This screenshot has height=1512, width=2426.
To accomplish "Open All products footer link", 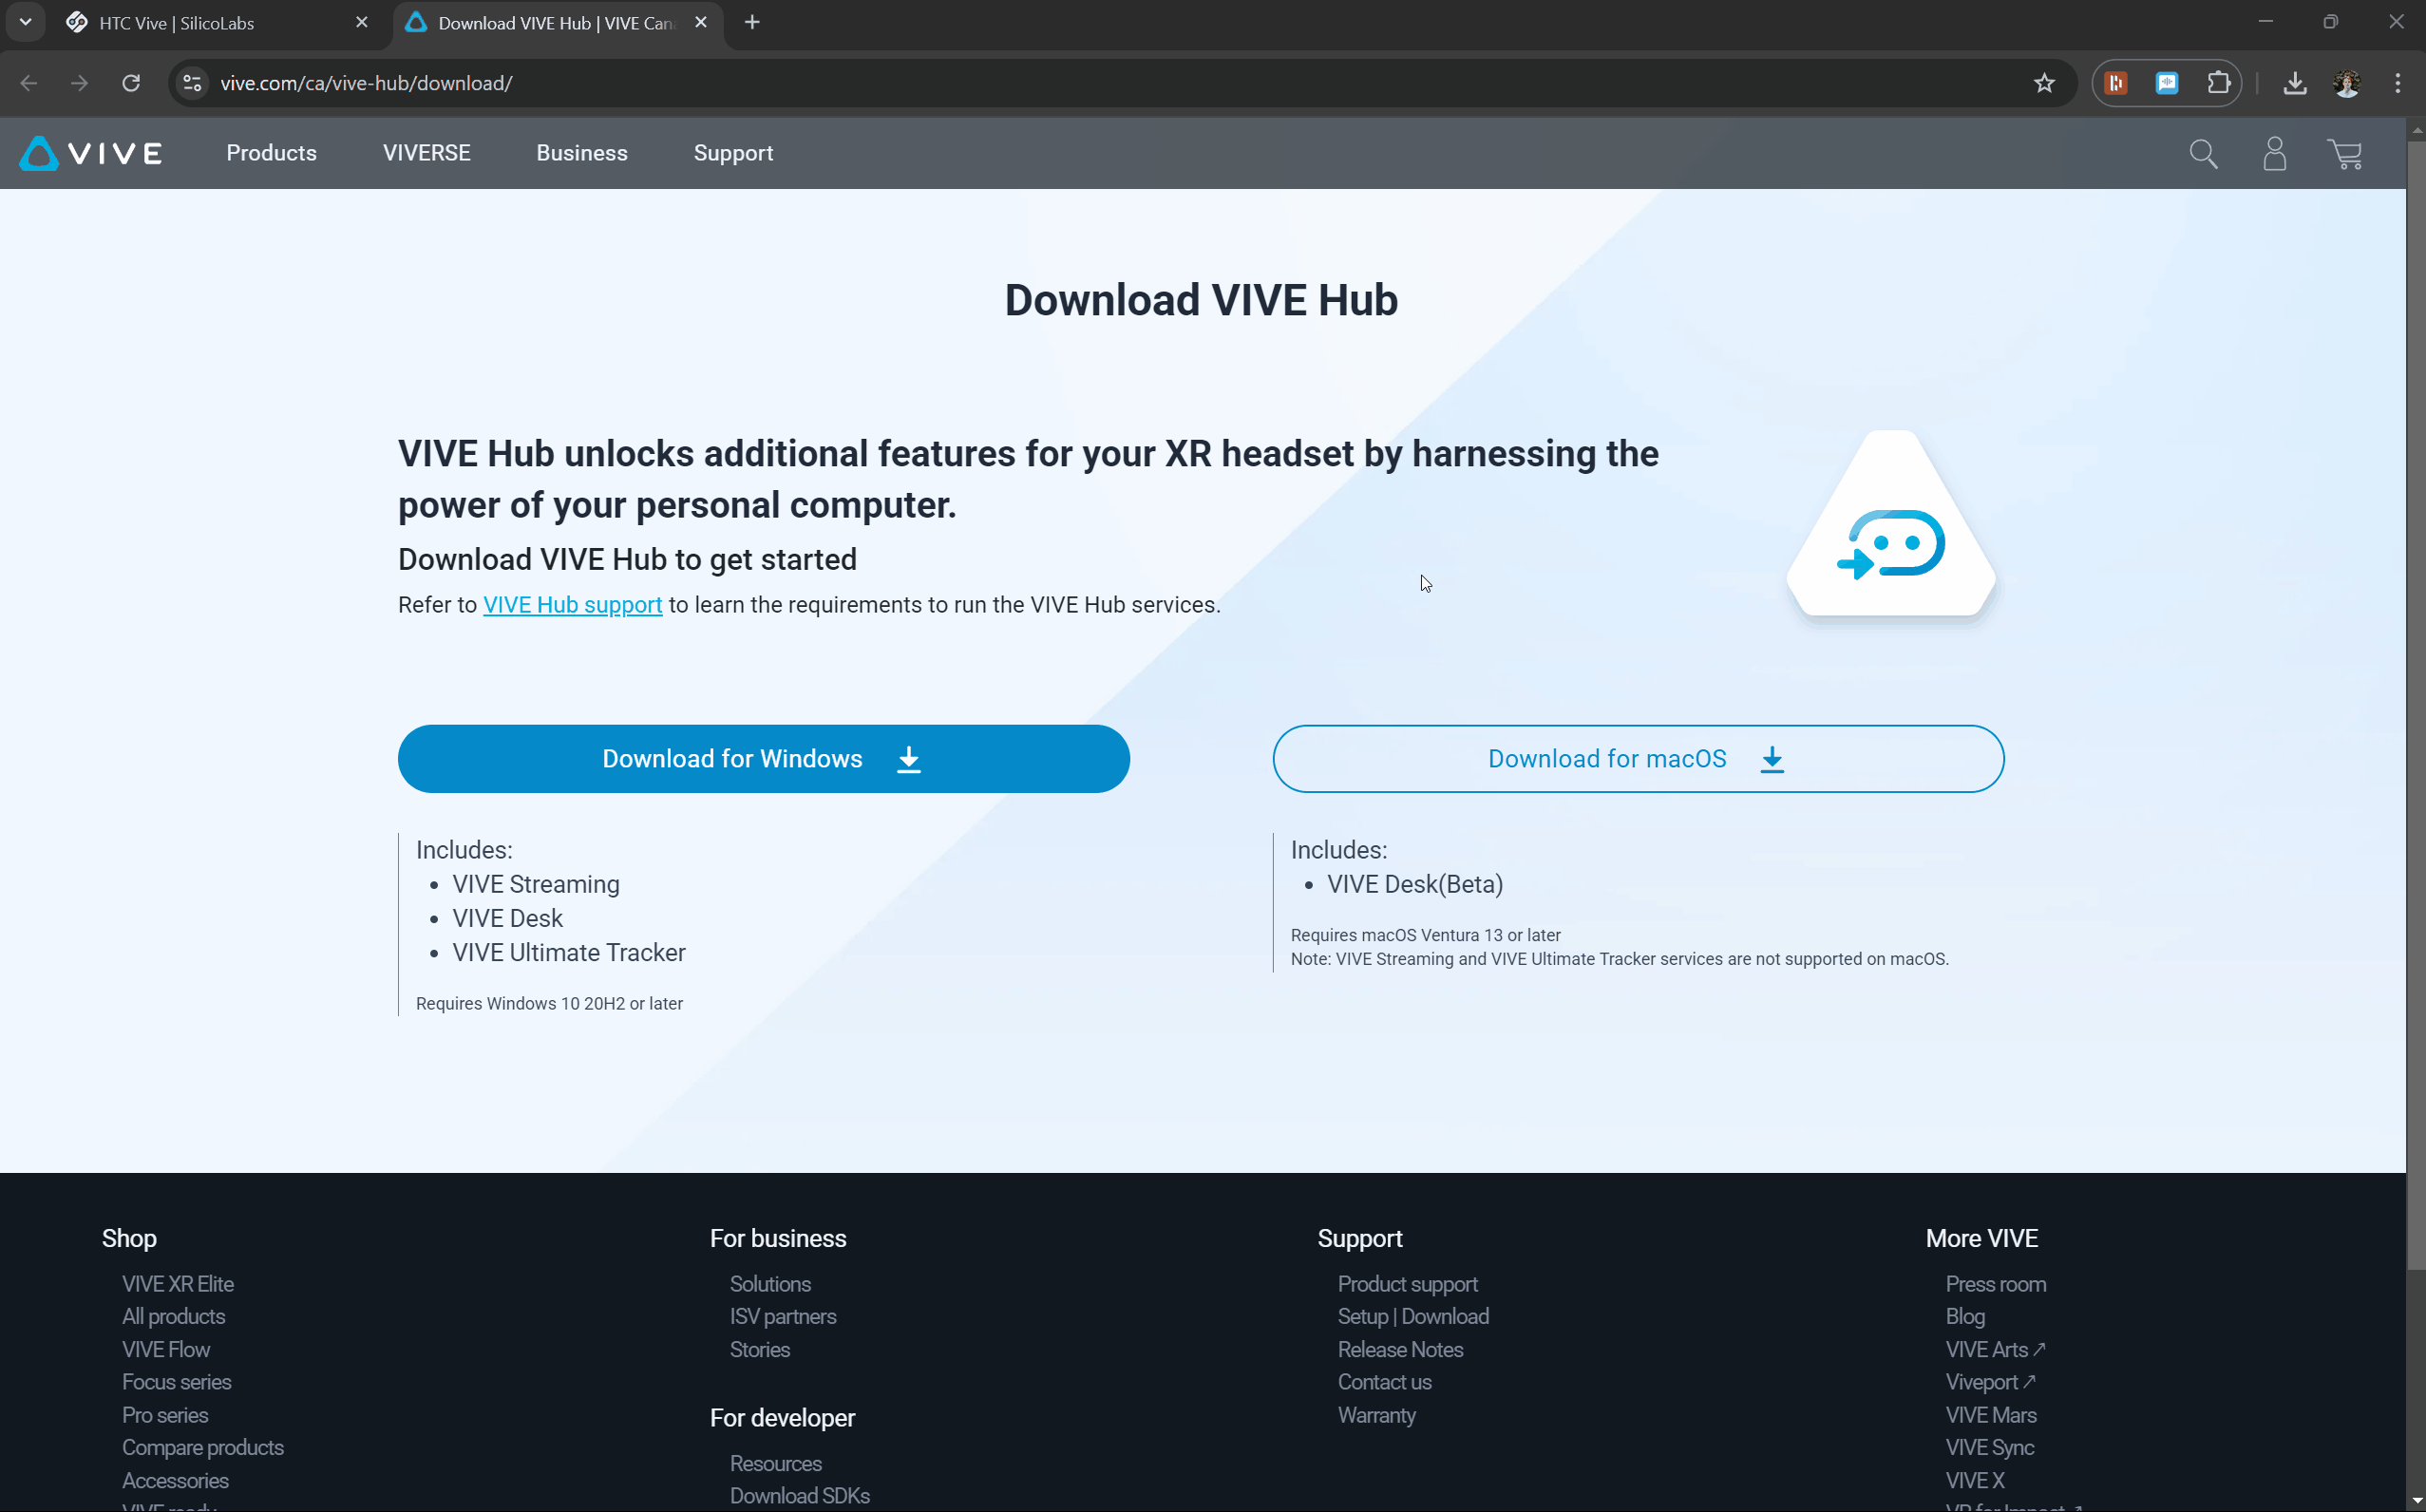I will pos(174,1317).
